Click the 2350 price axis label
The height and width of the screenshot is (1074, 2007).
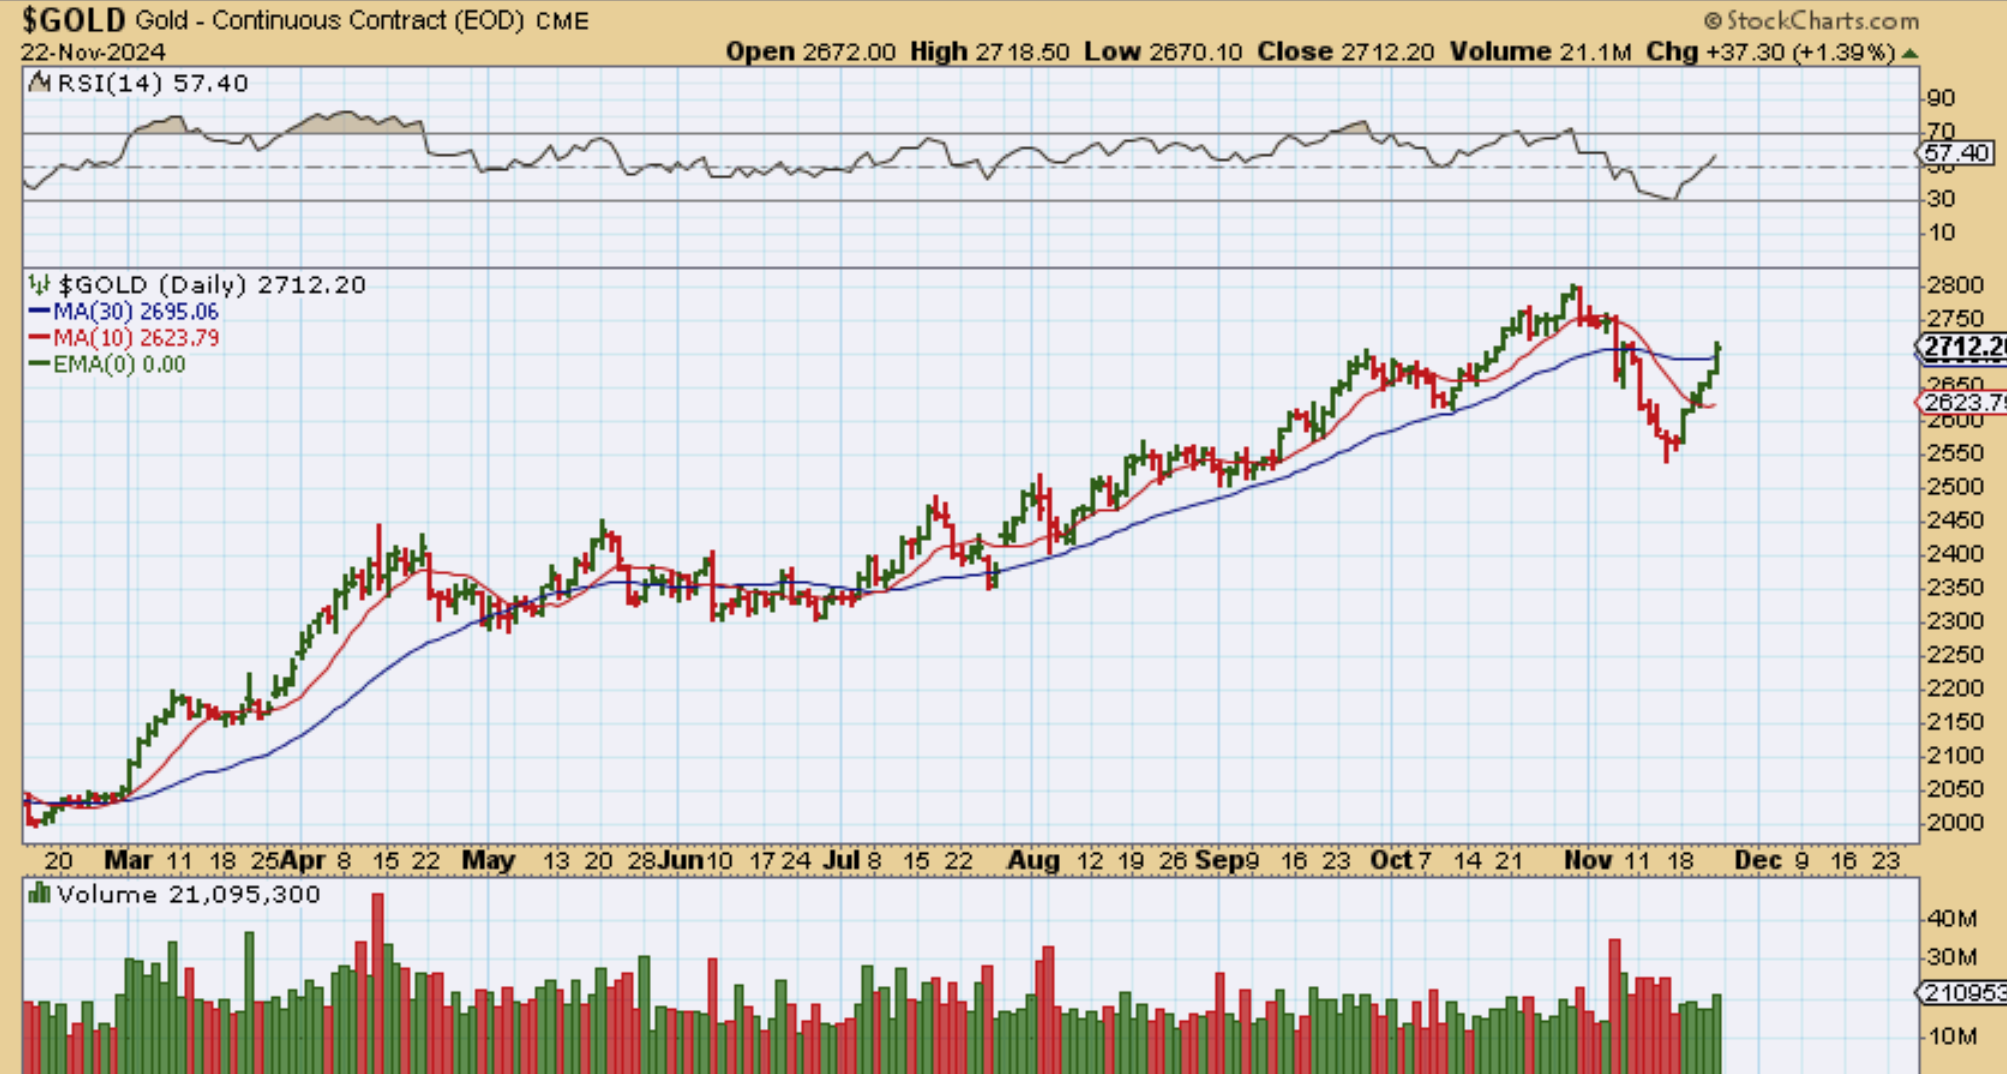tap(1955, 587)
